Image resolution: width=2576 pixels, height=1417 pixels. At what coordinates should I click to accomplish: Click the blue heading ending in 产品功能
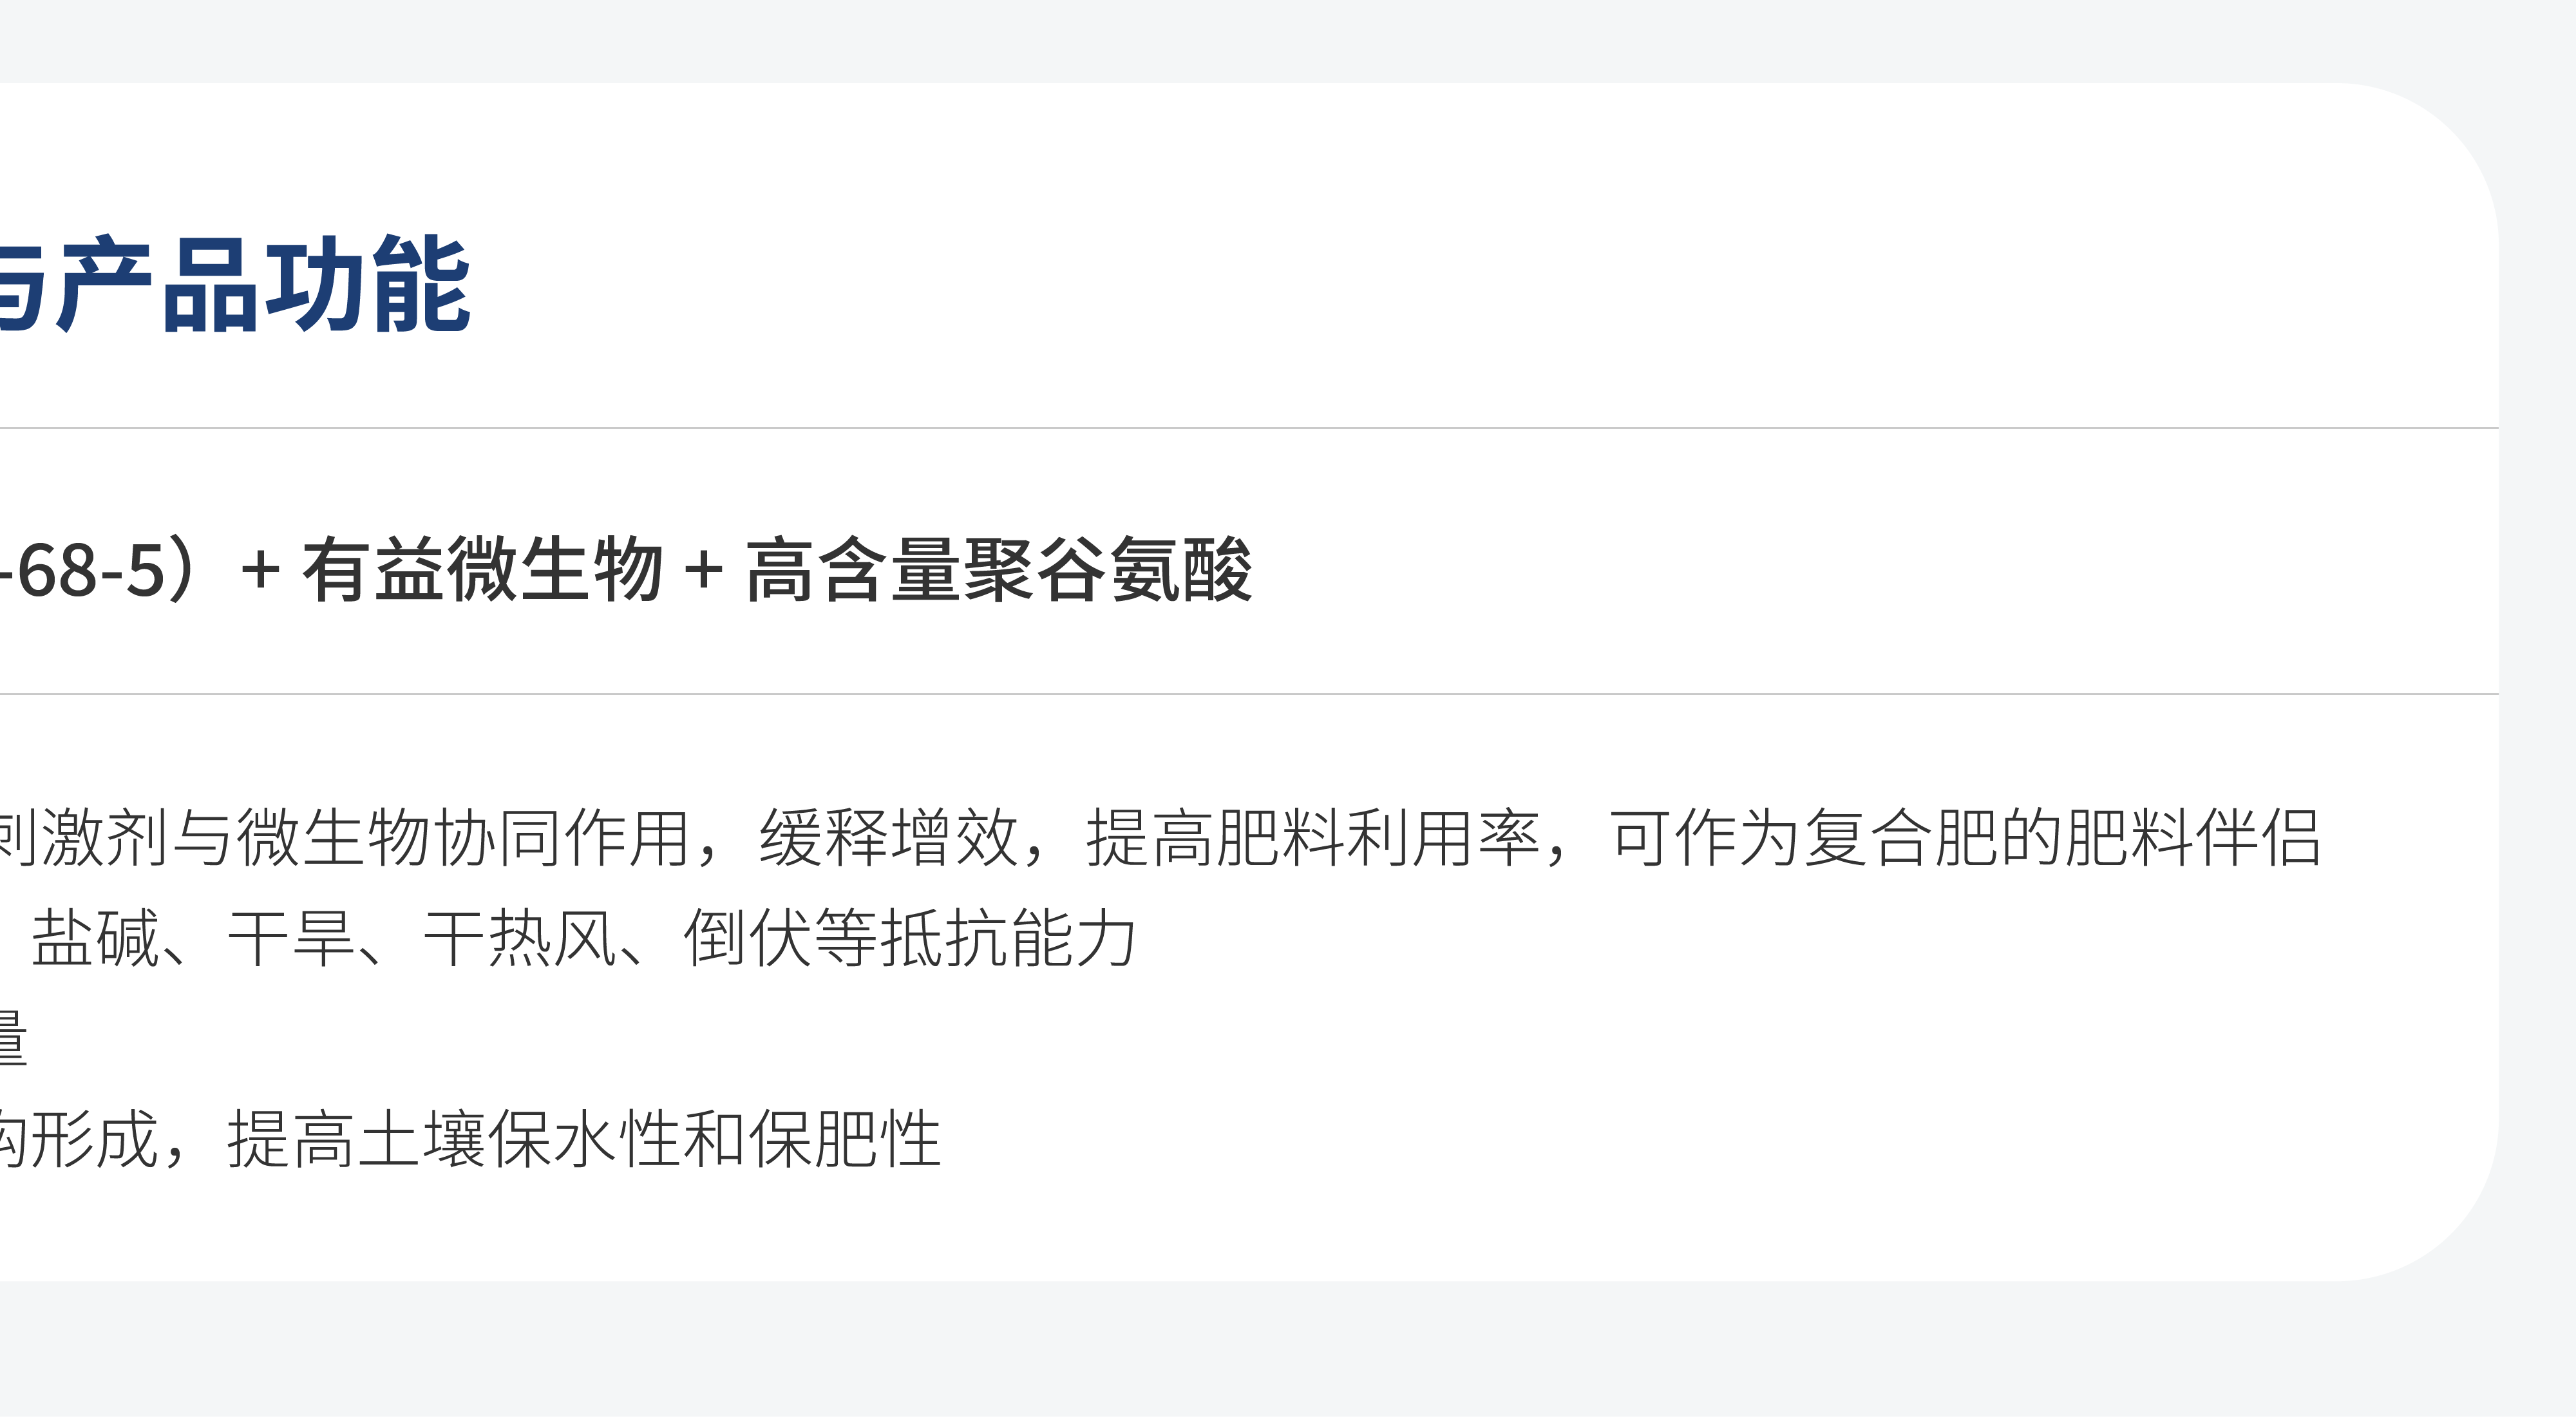point(235,285)
